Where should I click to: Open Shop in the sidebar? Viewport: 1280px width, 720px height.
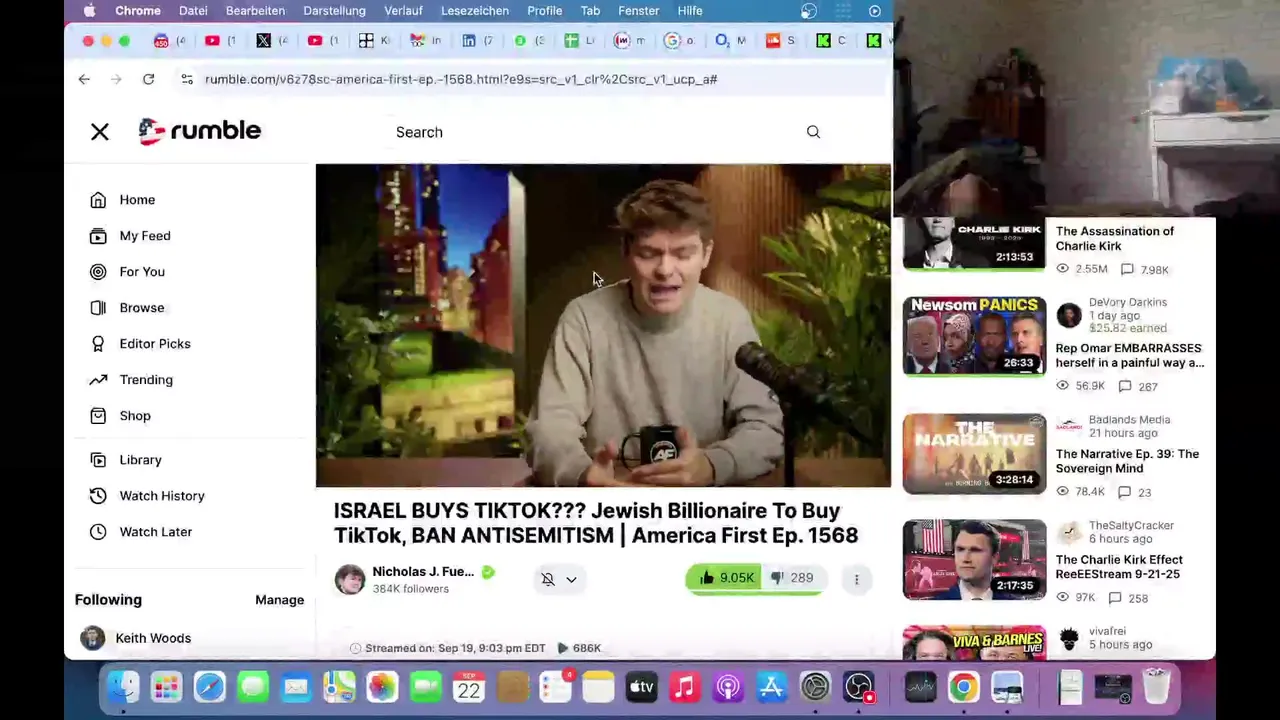click(135, 416)
